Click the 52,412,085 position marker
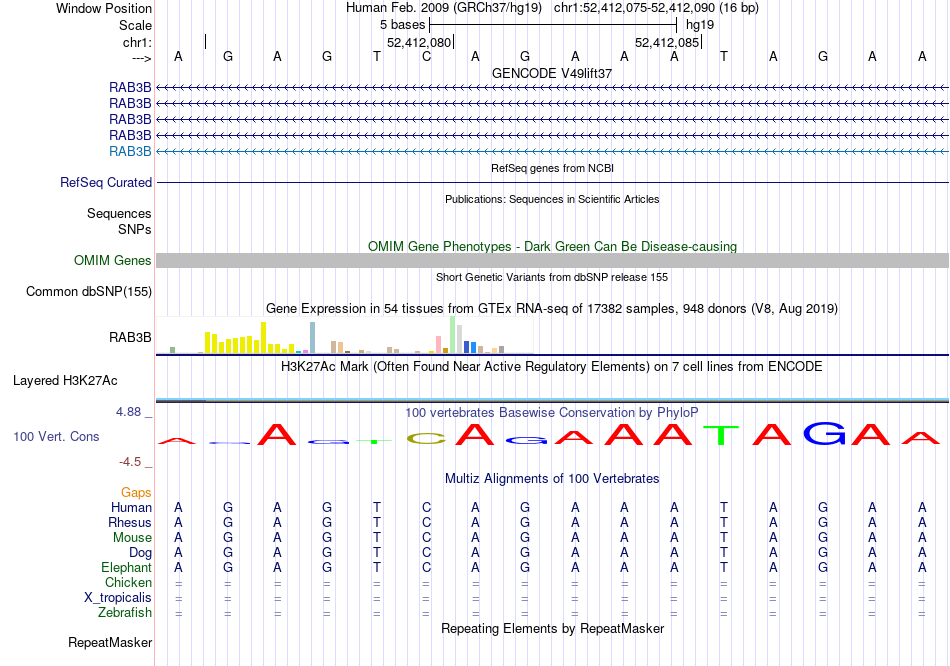The height and width of the screenshot is (666, 950). [x=667, y=42]
